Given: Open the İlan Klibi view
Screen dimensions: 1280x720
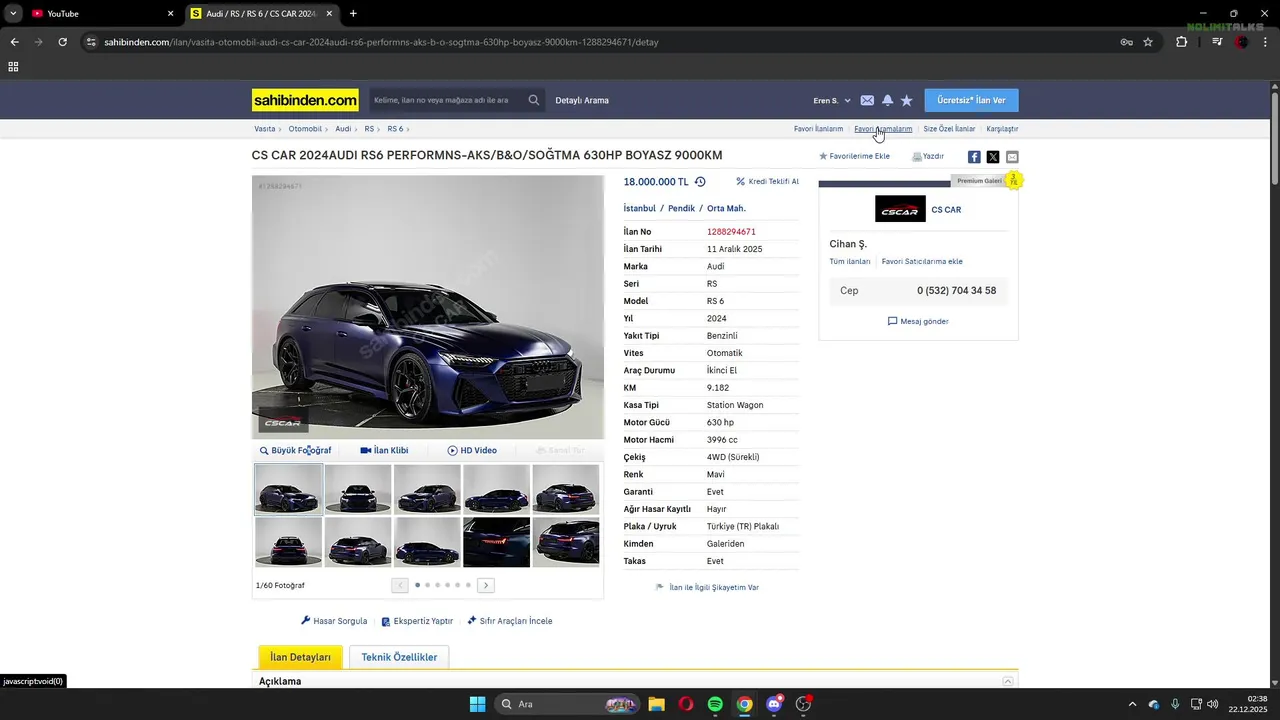Looking at the screenshot, I should point(384,450).
